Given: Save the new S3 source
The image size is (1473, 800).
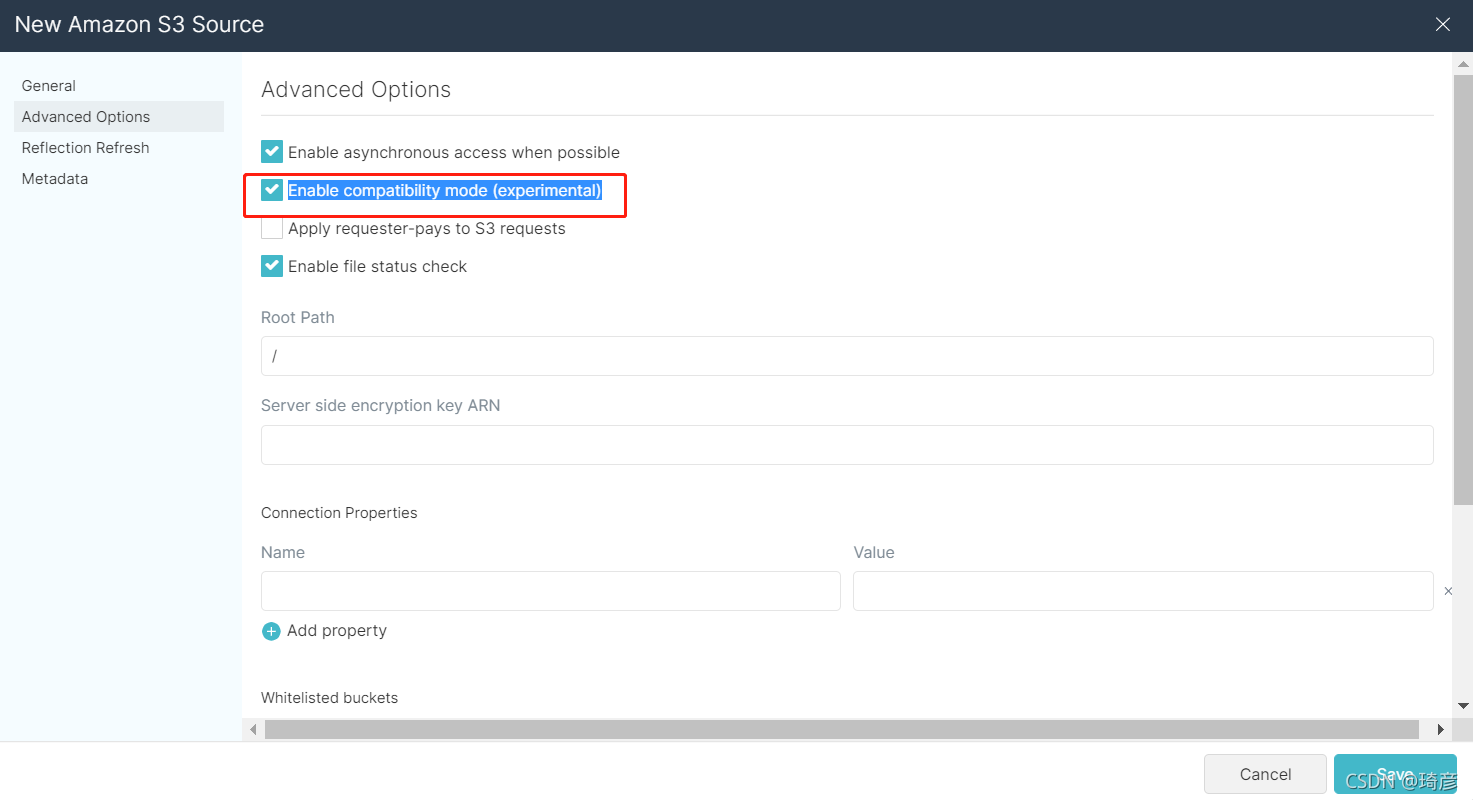Looking at the screenshot, I should click(x=1394, y=774).
